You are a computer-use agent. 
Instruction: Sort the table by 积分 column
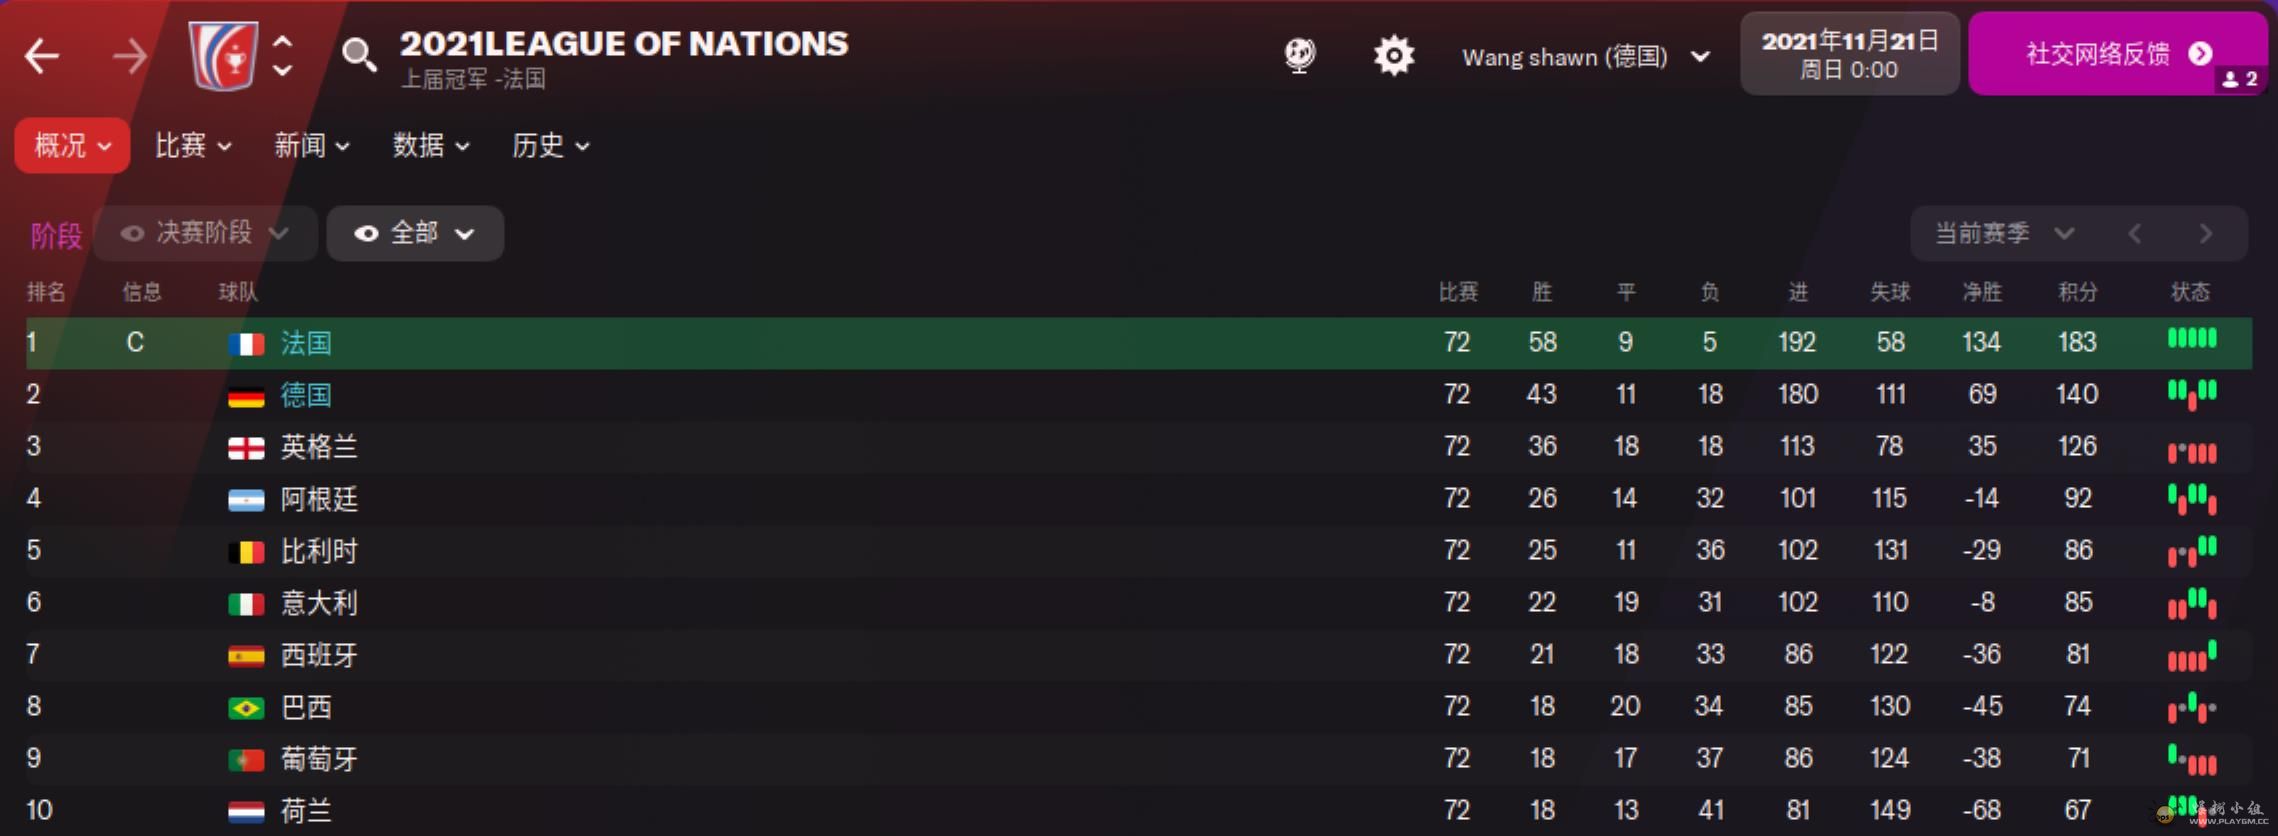(x=2077, y=292)
